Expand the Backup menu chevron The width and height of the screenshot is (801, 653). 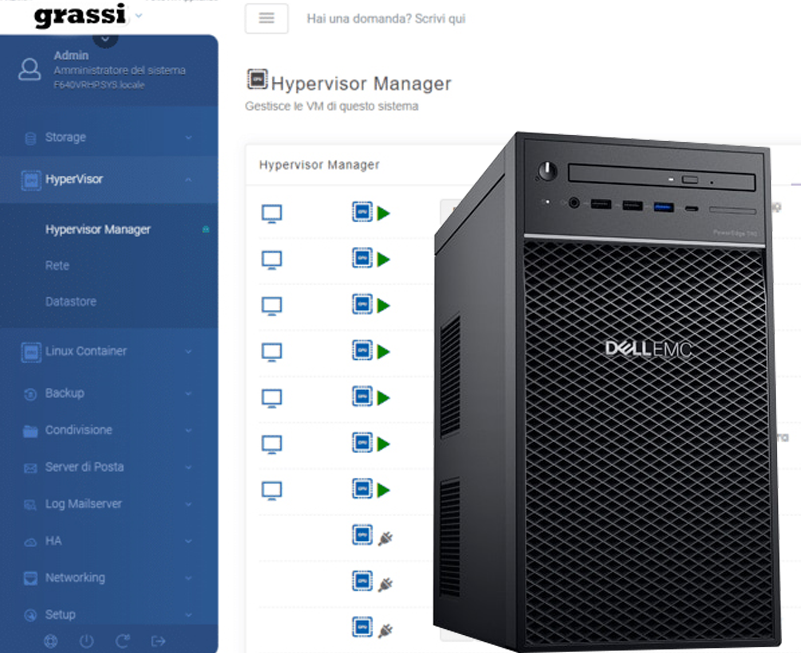[189, 393]
